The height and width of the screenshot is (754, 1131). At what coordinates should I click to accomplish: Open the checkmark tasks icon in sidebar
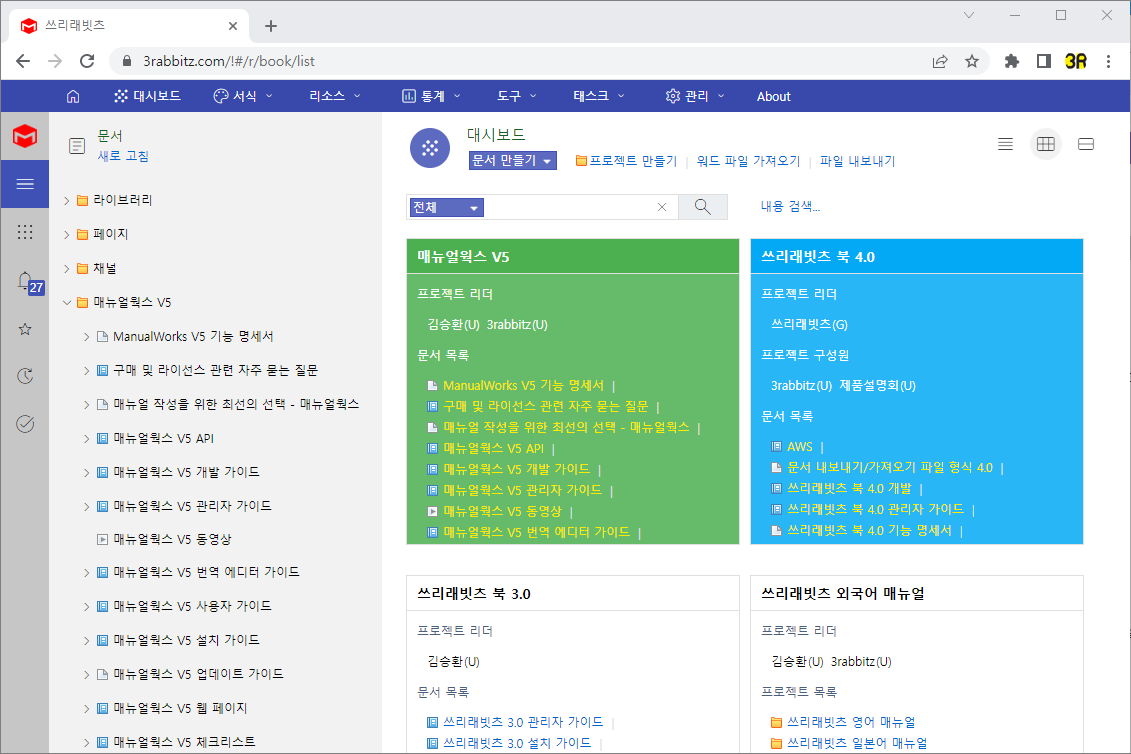pos(25,424)
